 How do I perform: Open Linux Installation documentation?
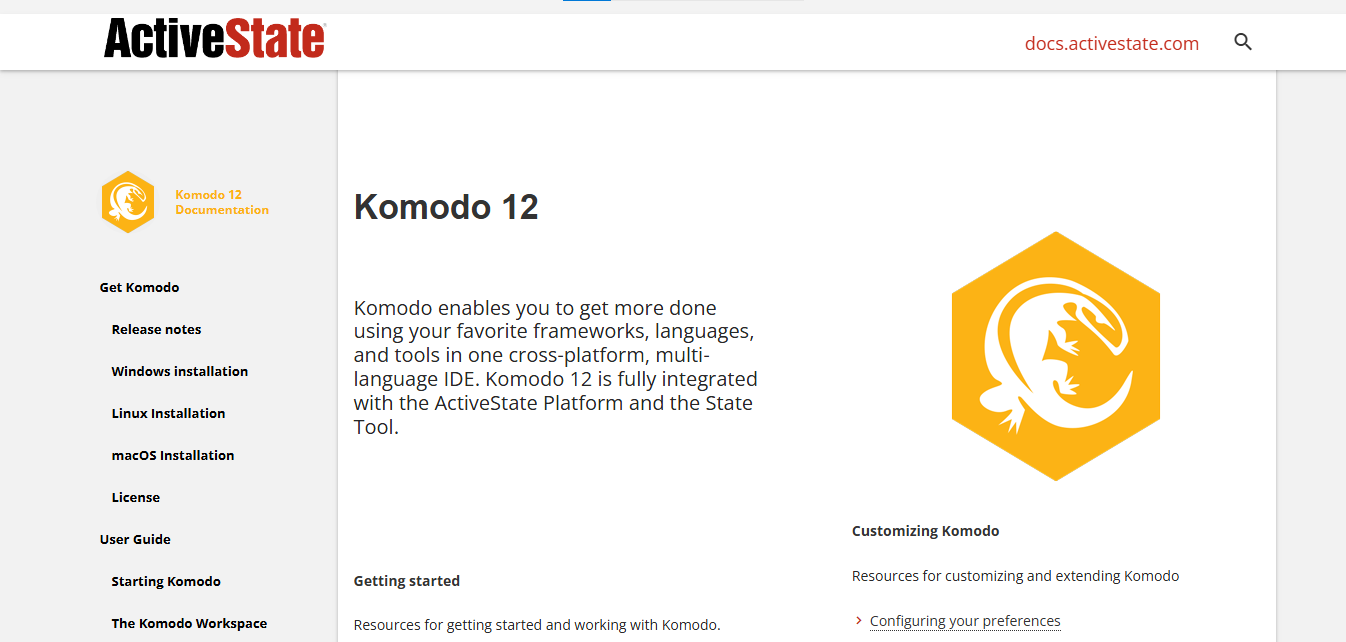pyautogui.click(x=168, y=413)
